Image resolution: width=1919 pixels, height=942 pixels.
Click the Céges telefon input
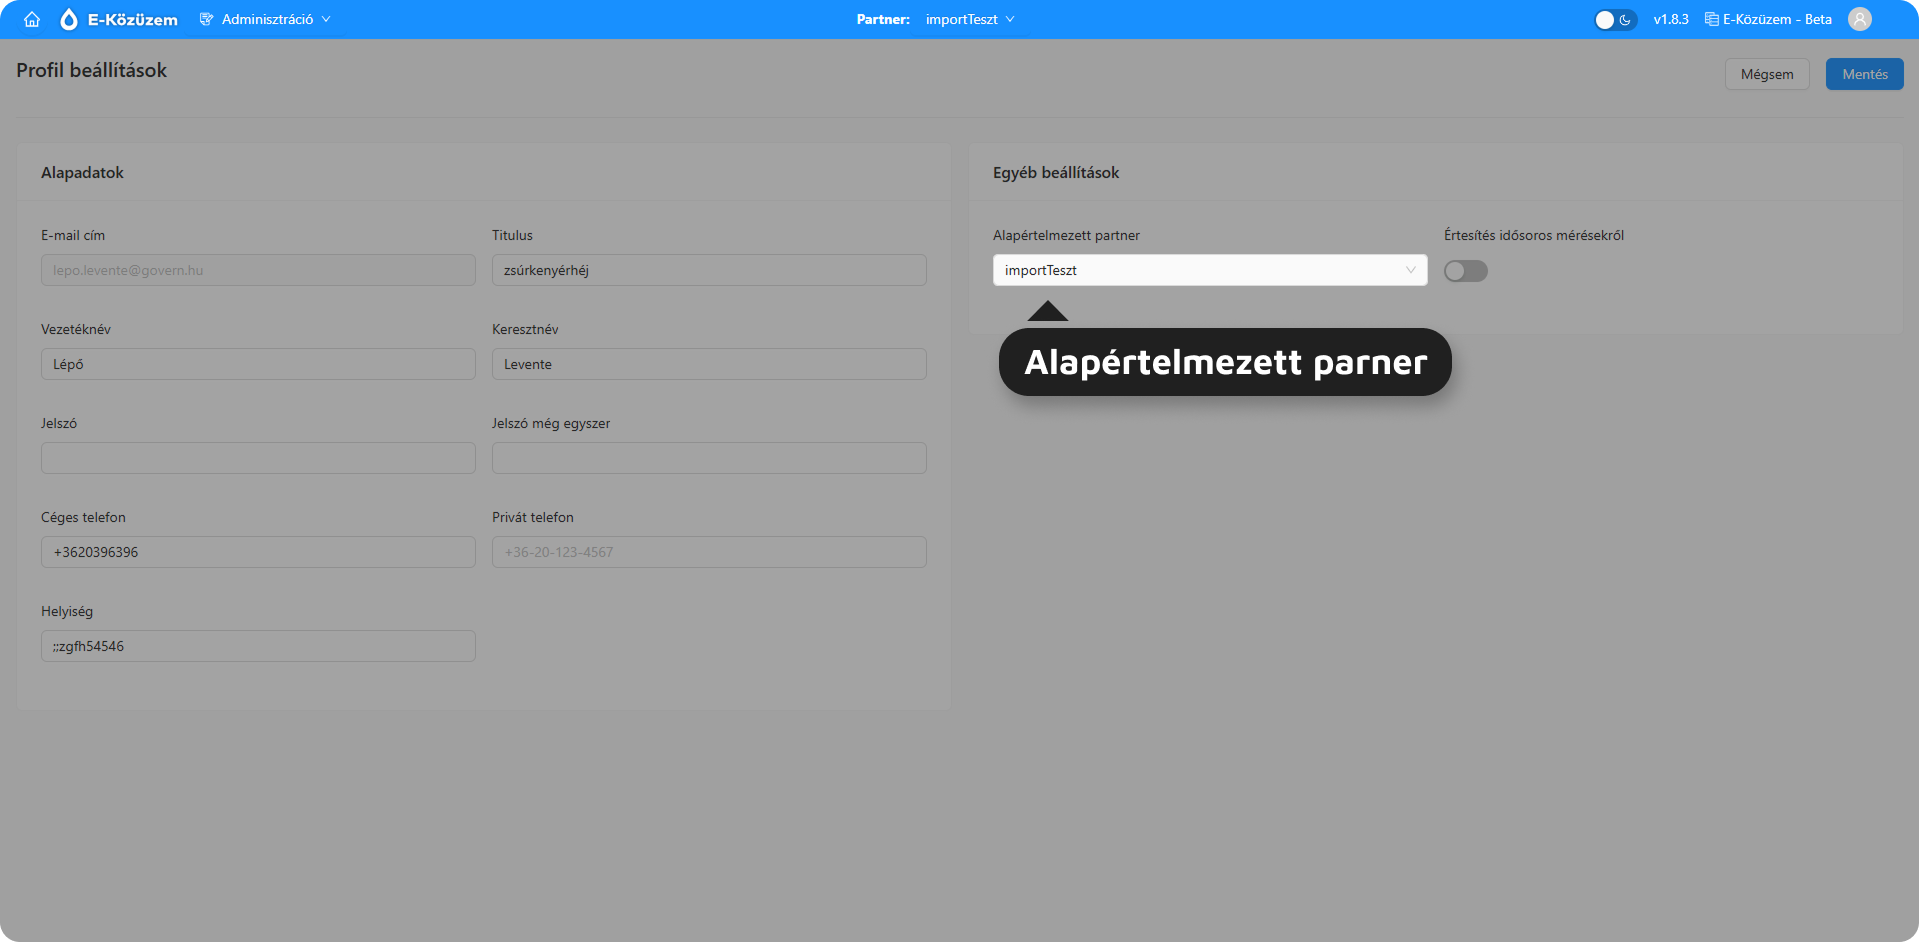(x=258, y=552)
